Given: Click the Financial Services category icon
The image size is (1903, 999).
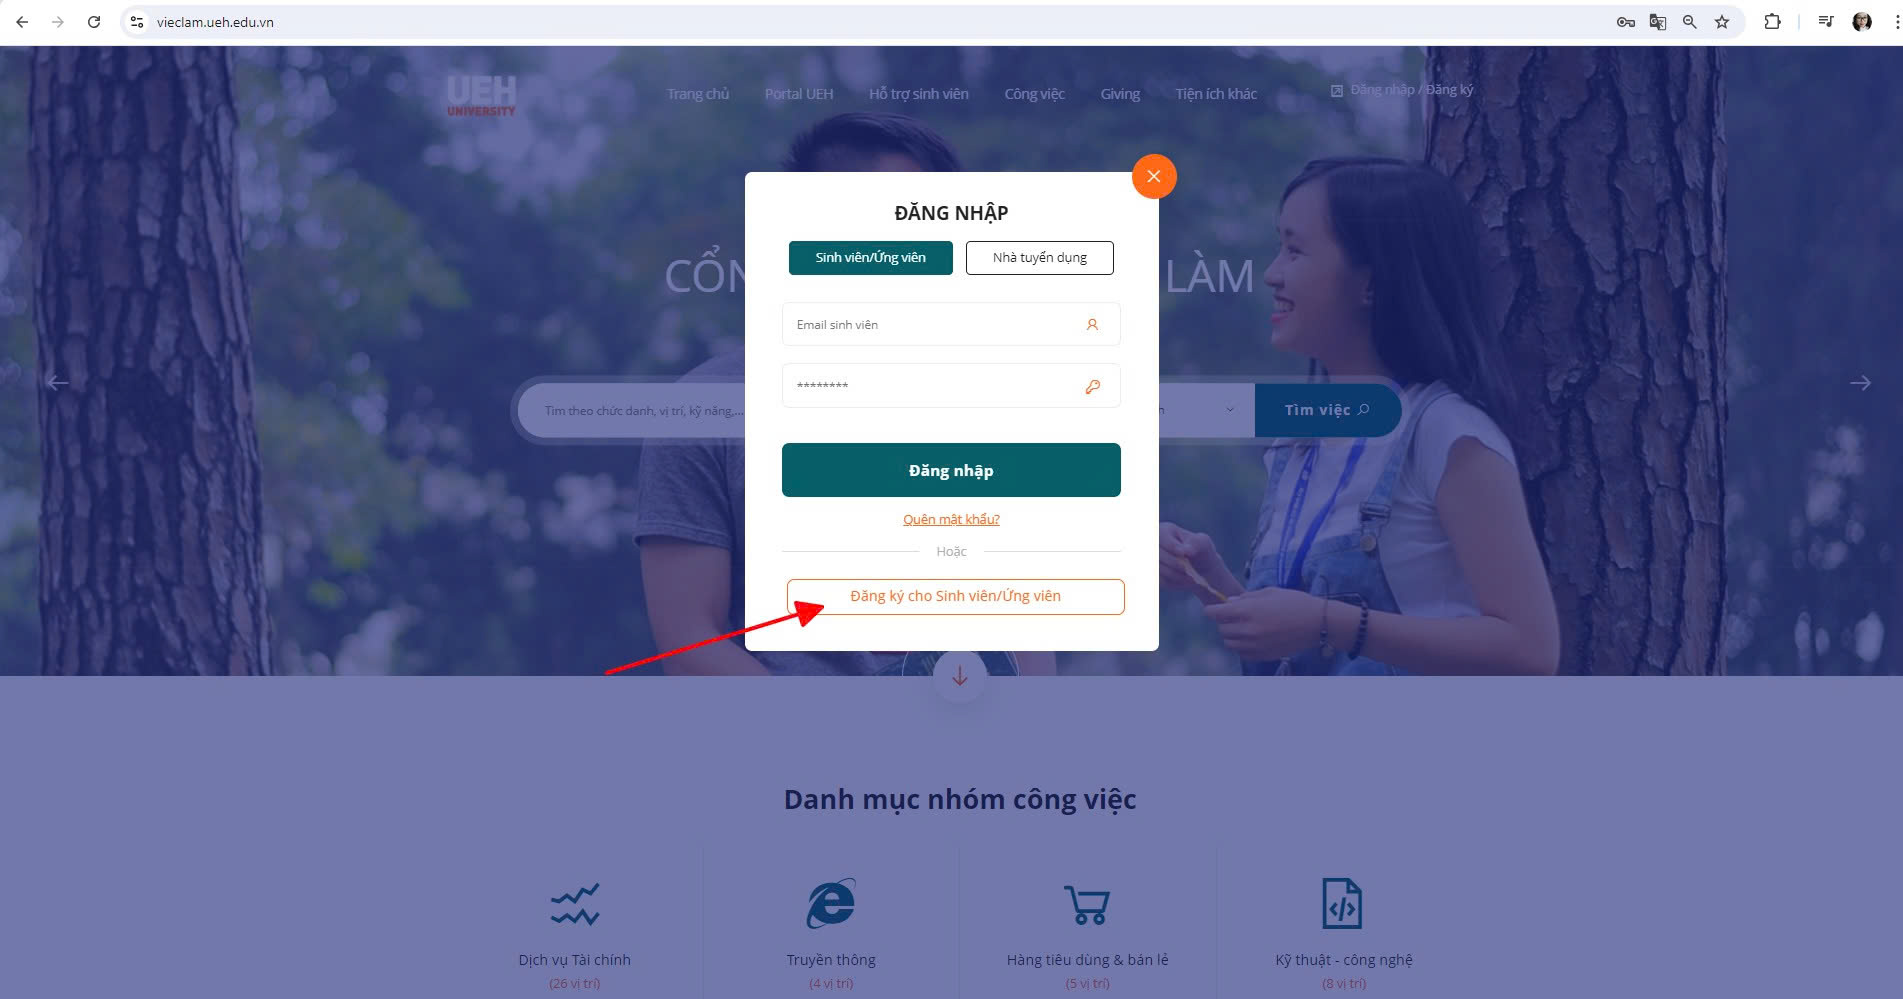Looking at the screenshot, I should coord(575,904).
